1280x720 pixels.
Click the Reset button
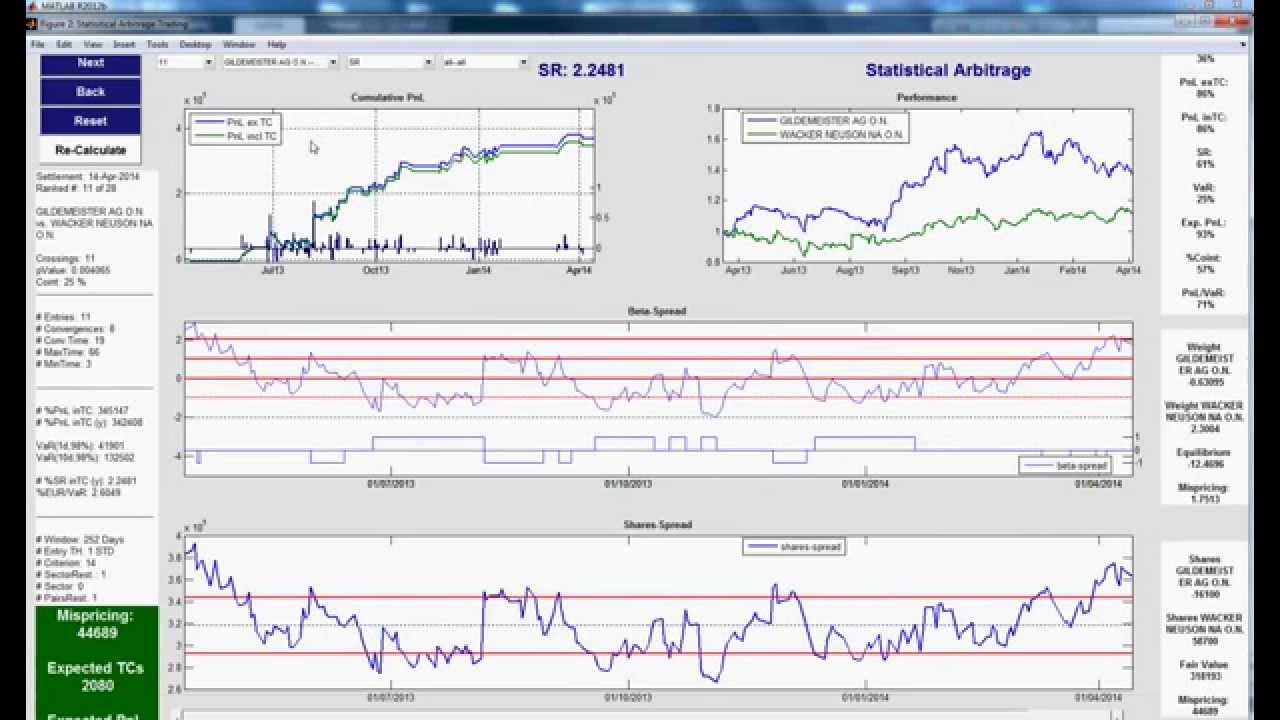(x=90, y=120)
